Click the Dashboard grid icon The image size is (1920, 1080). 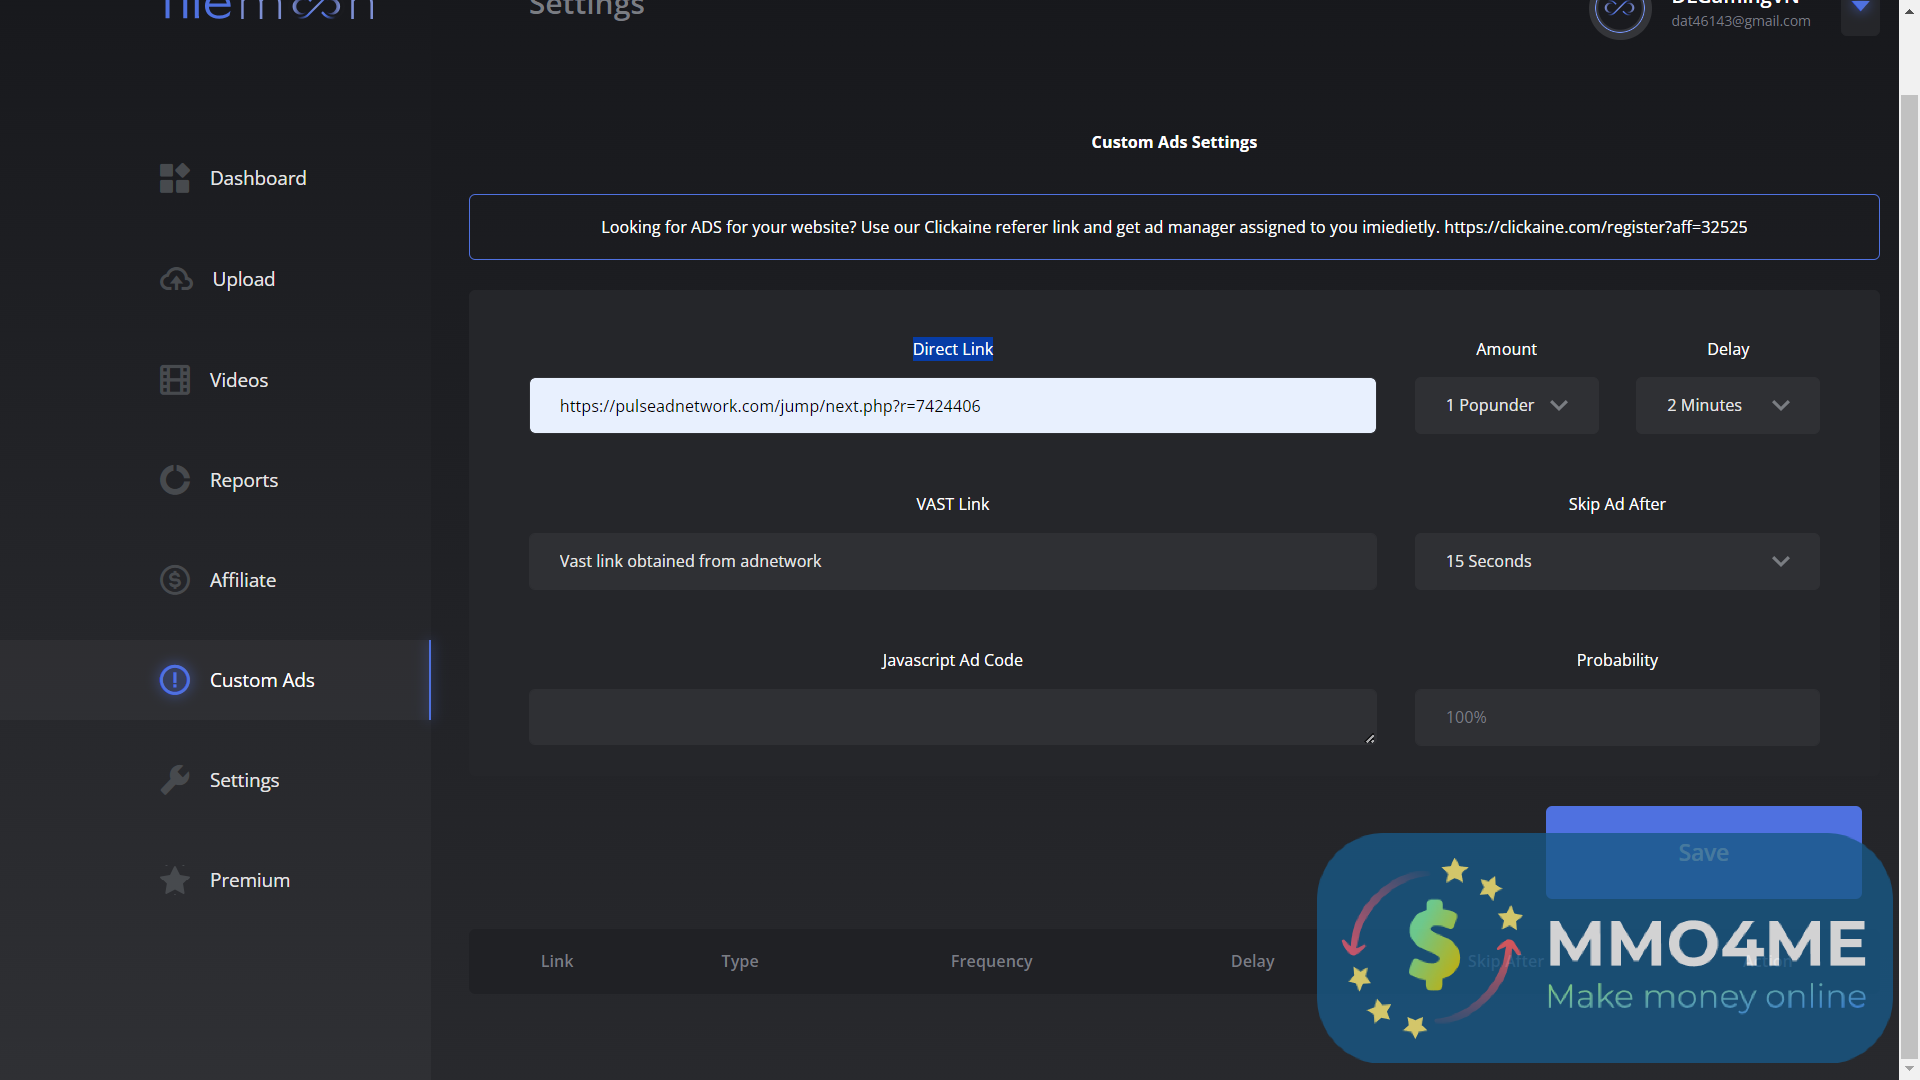[174, 178]
